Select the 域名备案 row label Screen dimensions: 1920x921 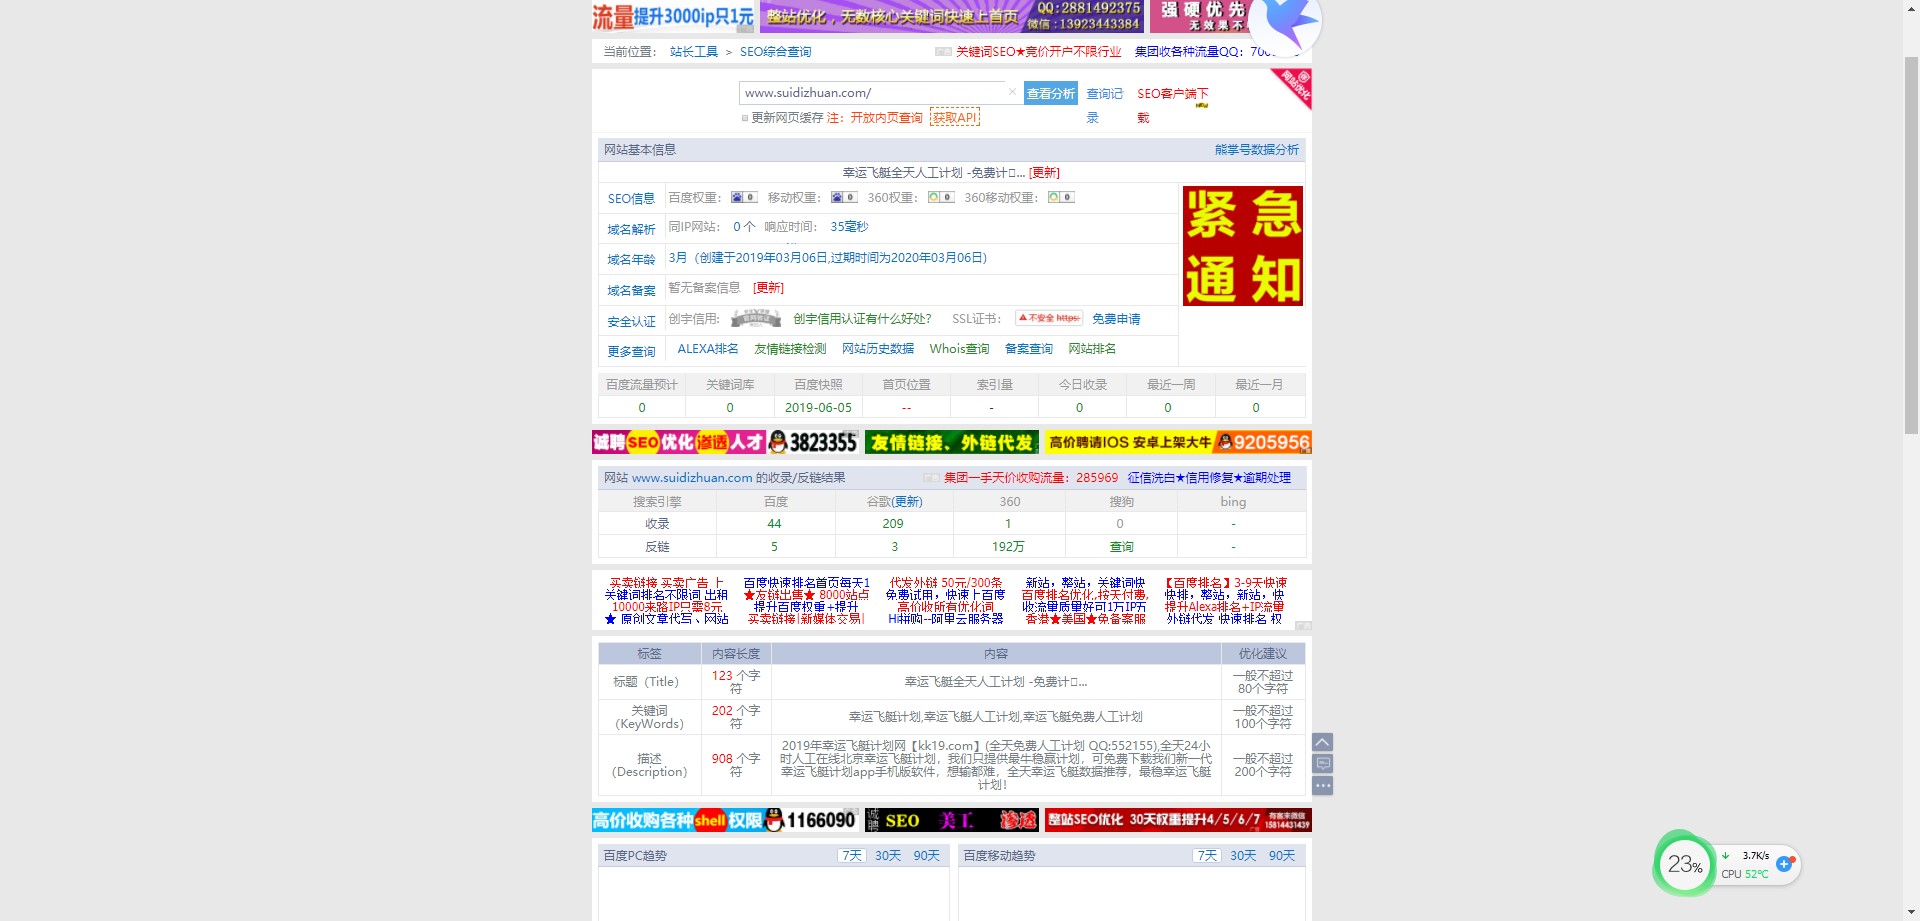[x=631, y=290]
